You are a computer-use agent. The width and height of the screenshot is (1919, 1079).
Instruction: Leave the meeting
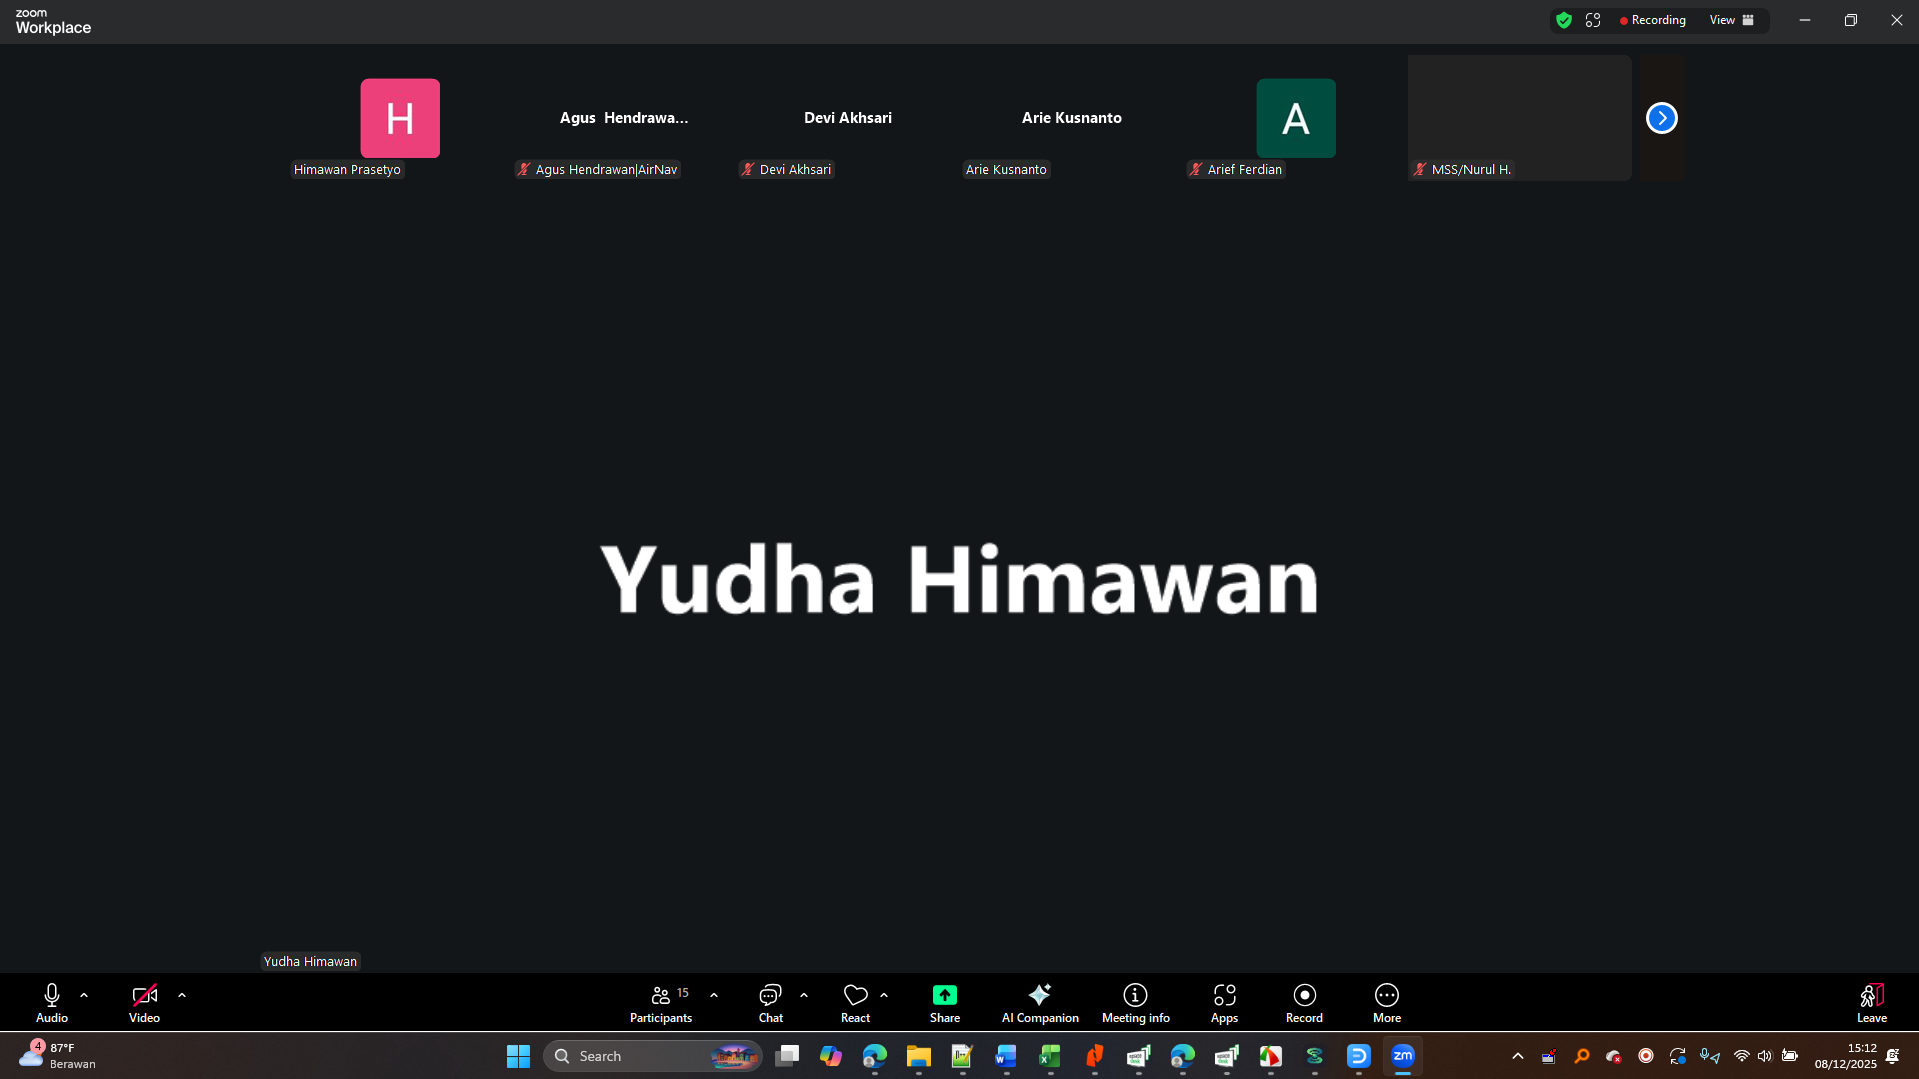pos(1871,1002)
